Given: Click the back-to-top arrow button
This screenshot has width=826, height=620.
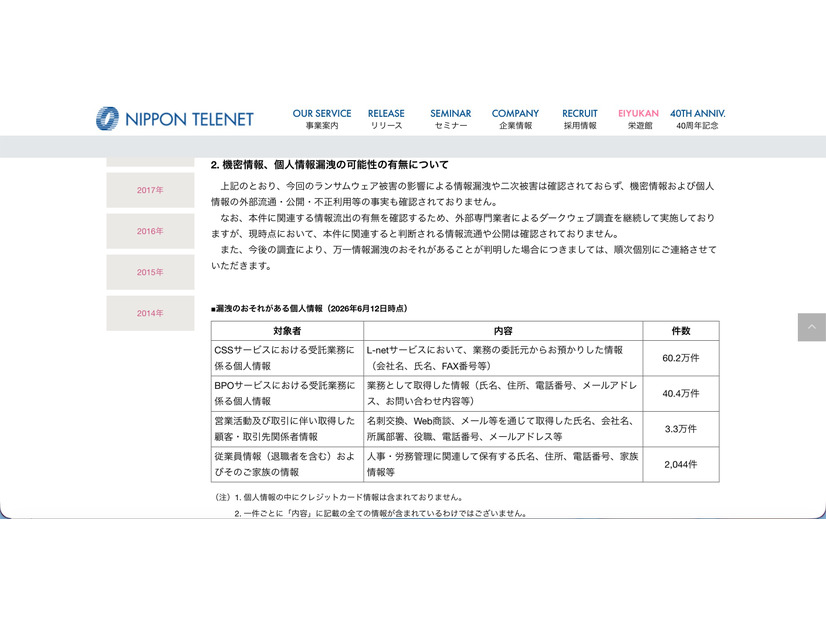Looking at the screenshot, I should click(812, 327).
